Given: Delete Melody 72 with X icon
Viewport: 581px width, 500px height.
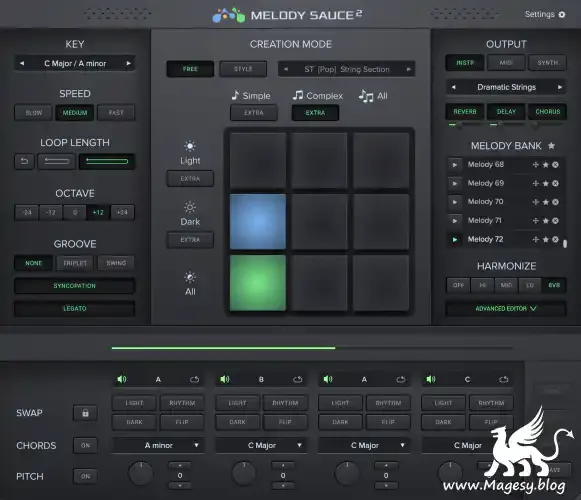Looking at the screenshot, I should point(555,240).
